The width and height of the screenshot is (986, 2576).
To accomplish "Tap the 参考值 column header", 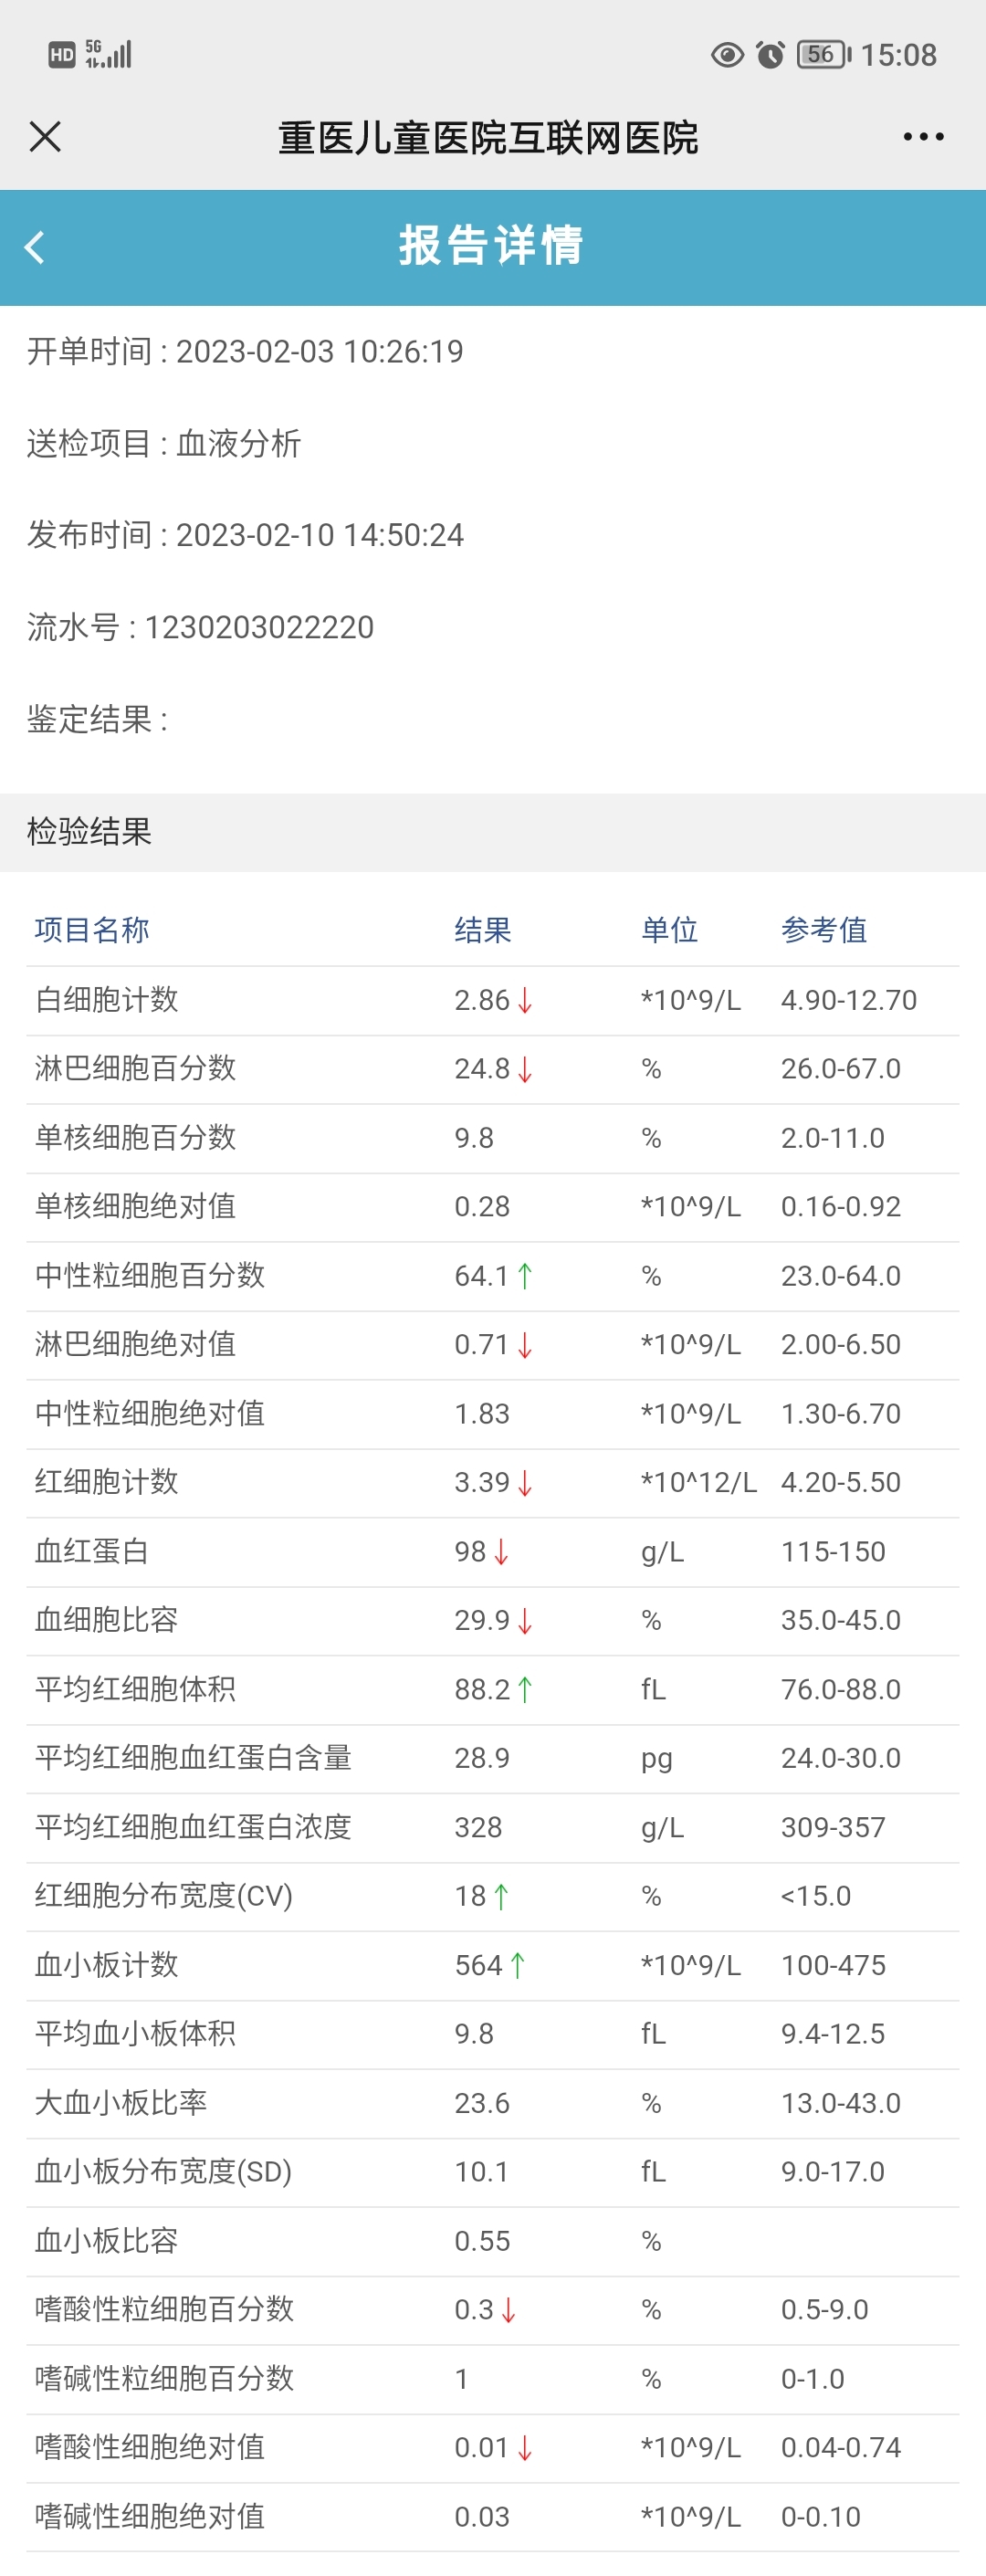I will [824, 930].
